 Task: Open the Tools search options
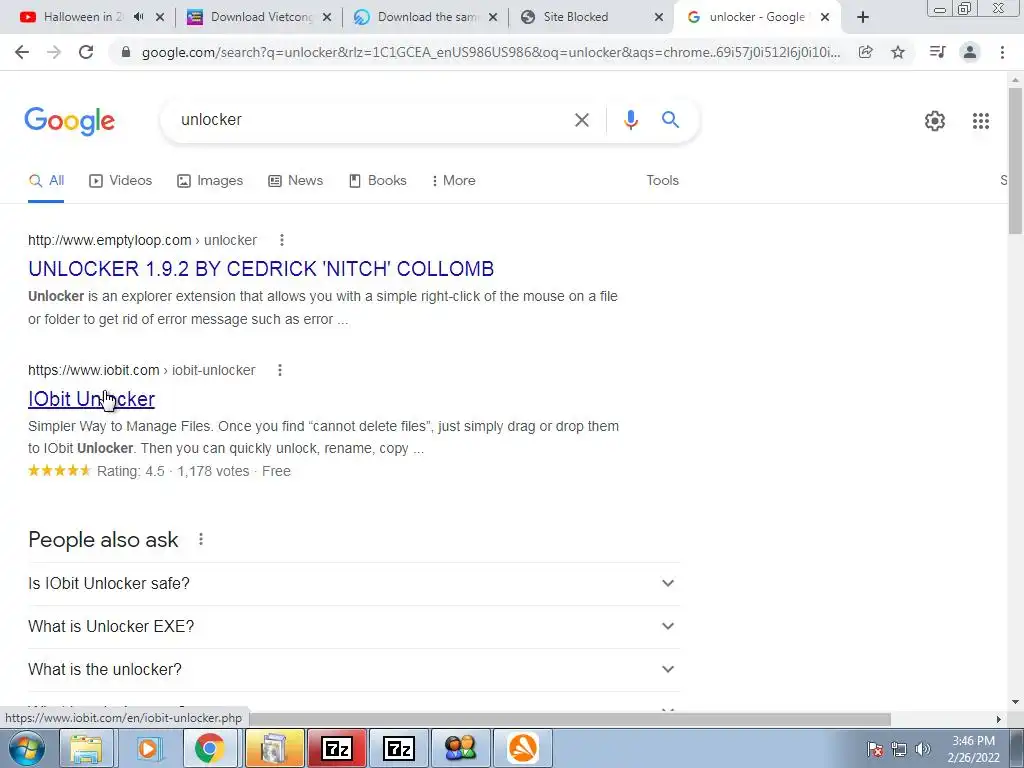click(662, 180)
